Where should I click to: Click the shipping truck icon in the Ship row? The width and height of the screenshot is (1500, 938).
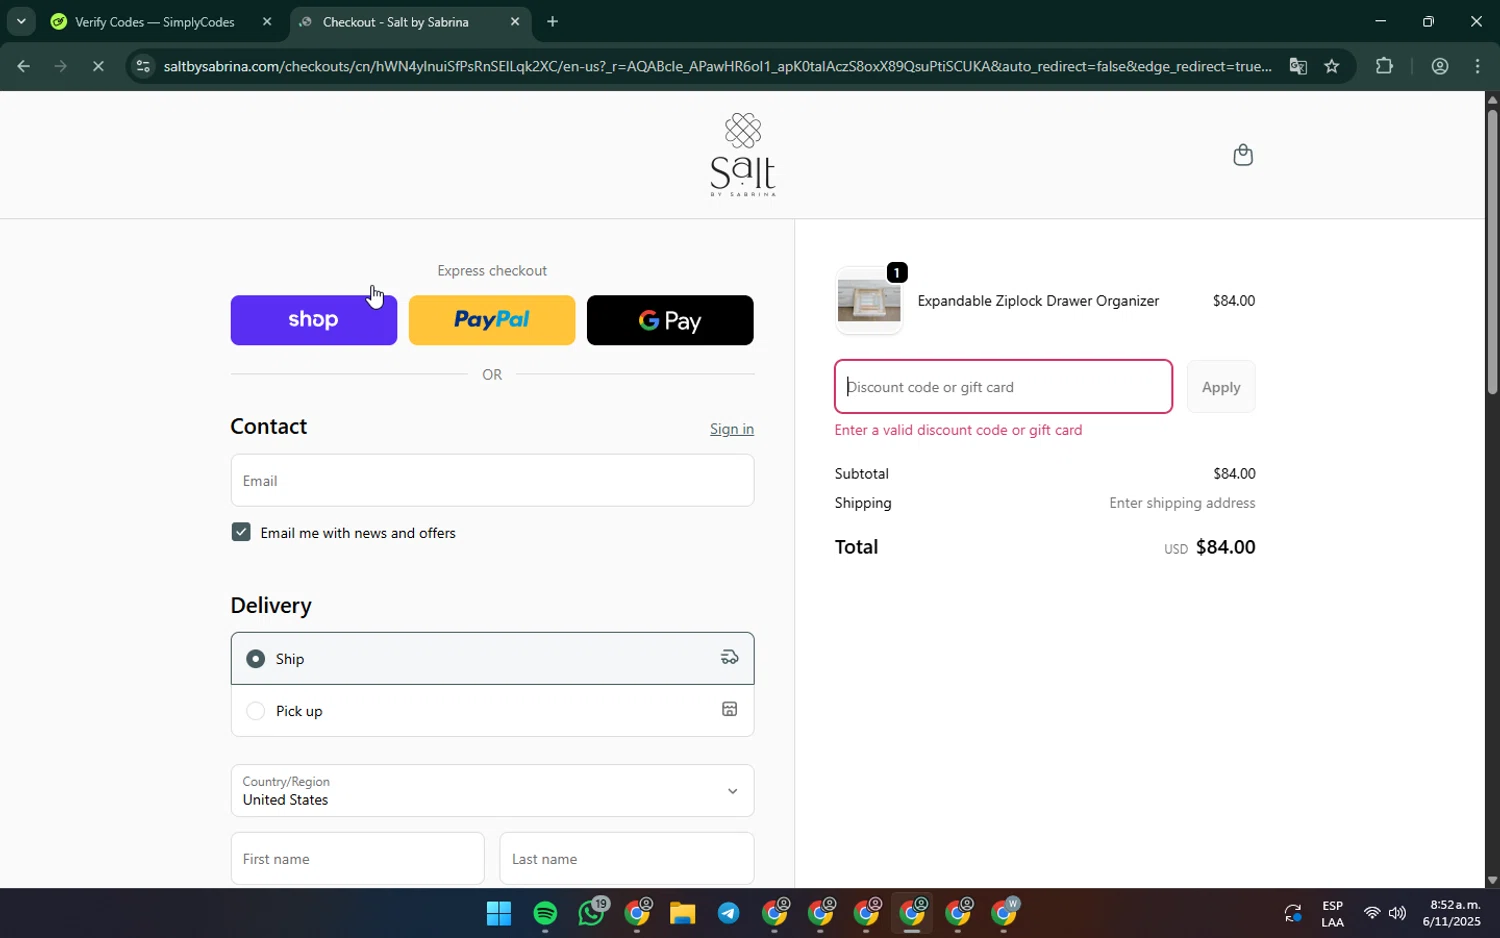[x=730, y=657]
